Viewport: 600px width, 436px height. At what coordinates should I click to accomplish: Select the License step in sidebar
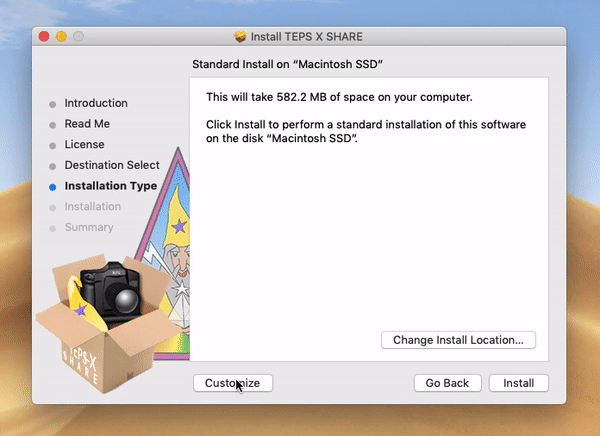(x=84, y=144)
